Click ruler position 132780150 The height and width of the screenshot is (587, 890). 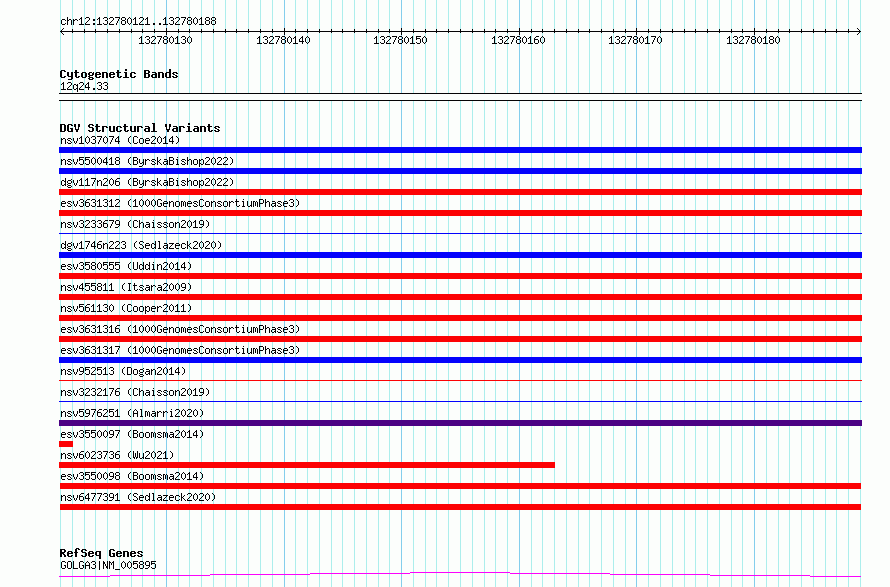[x=400, y=40]
